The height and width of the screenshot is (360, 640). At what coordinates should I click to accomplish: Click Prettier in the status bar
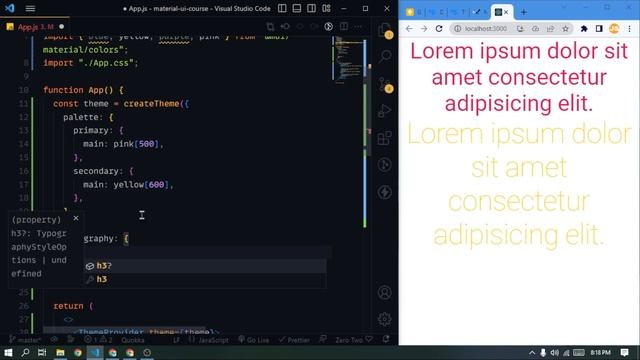point(295,340)
